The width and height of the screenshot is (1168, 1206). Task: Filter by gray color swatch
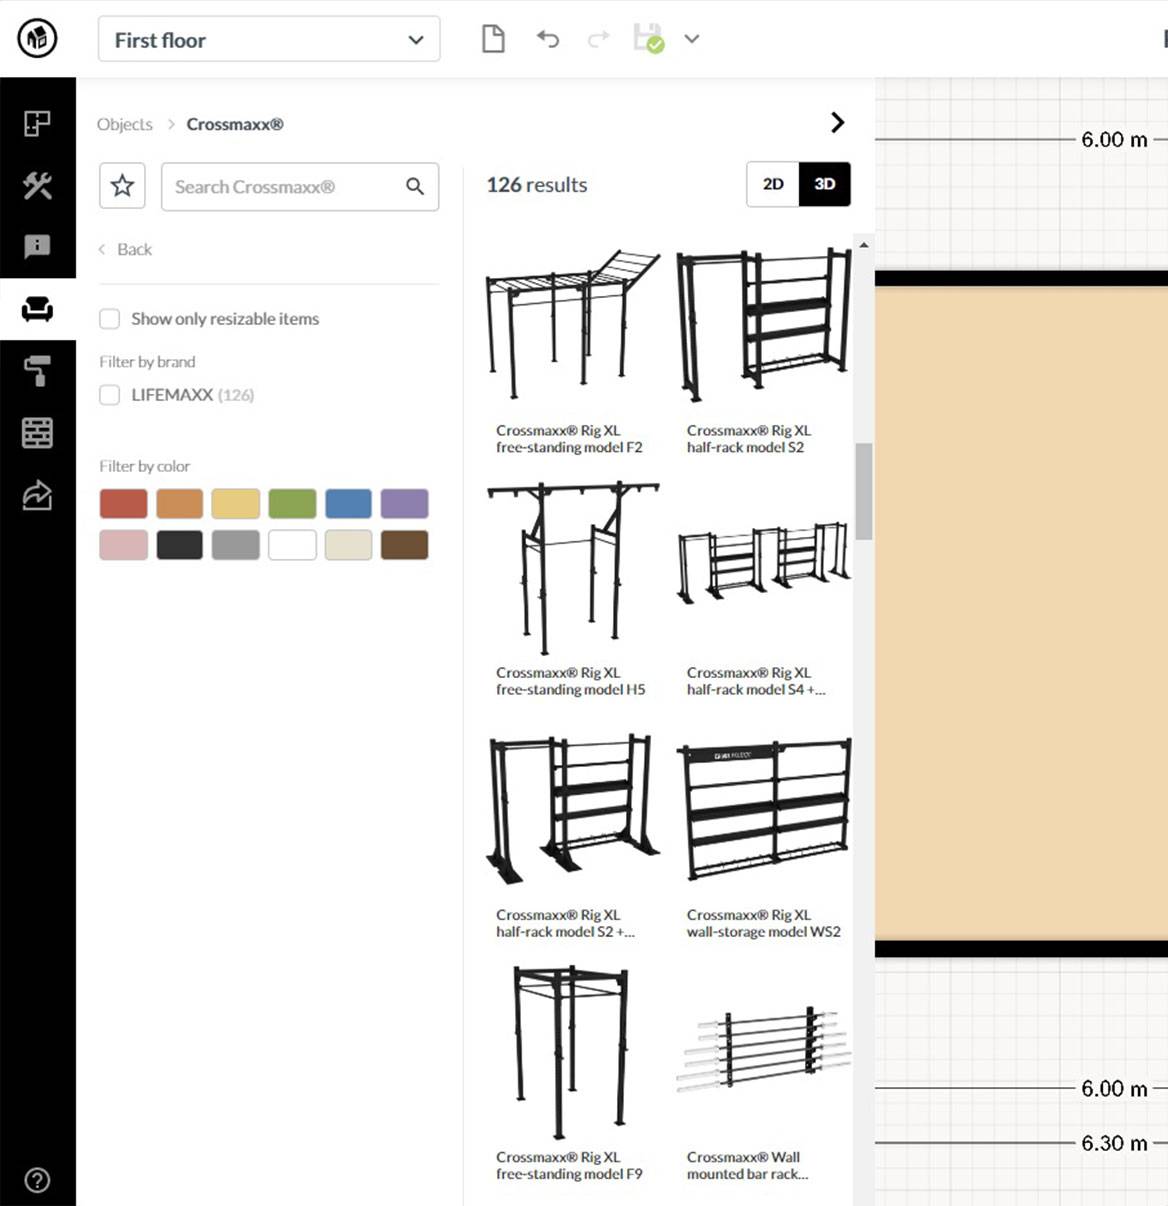pos(236,545)
